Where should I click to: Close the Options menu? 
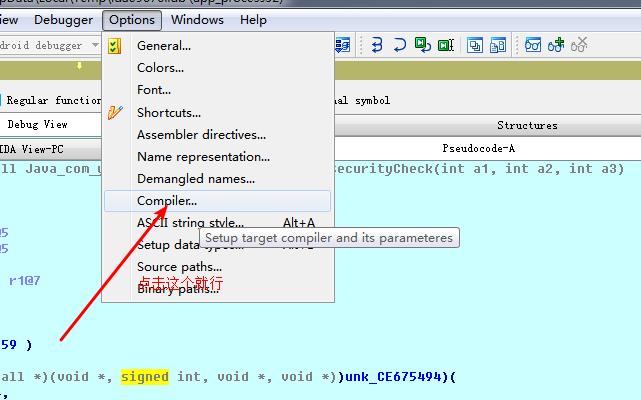(x=132, y=20)
